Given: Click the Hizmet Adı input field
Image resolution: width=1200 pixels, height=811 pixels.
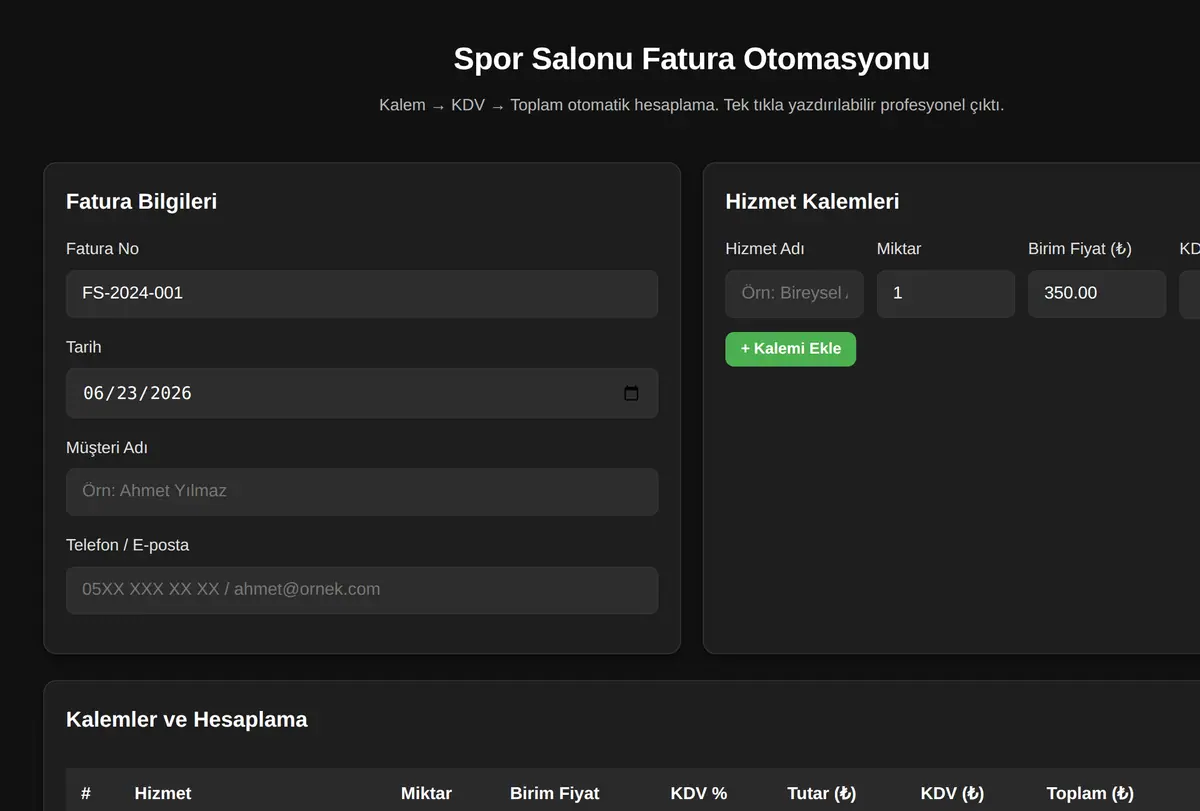Looking at the screenshot, I should (x=794, y=294).
